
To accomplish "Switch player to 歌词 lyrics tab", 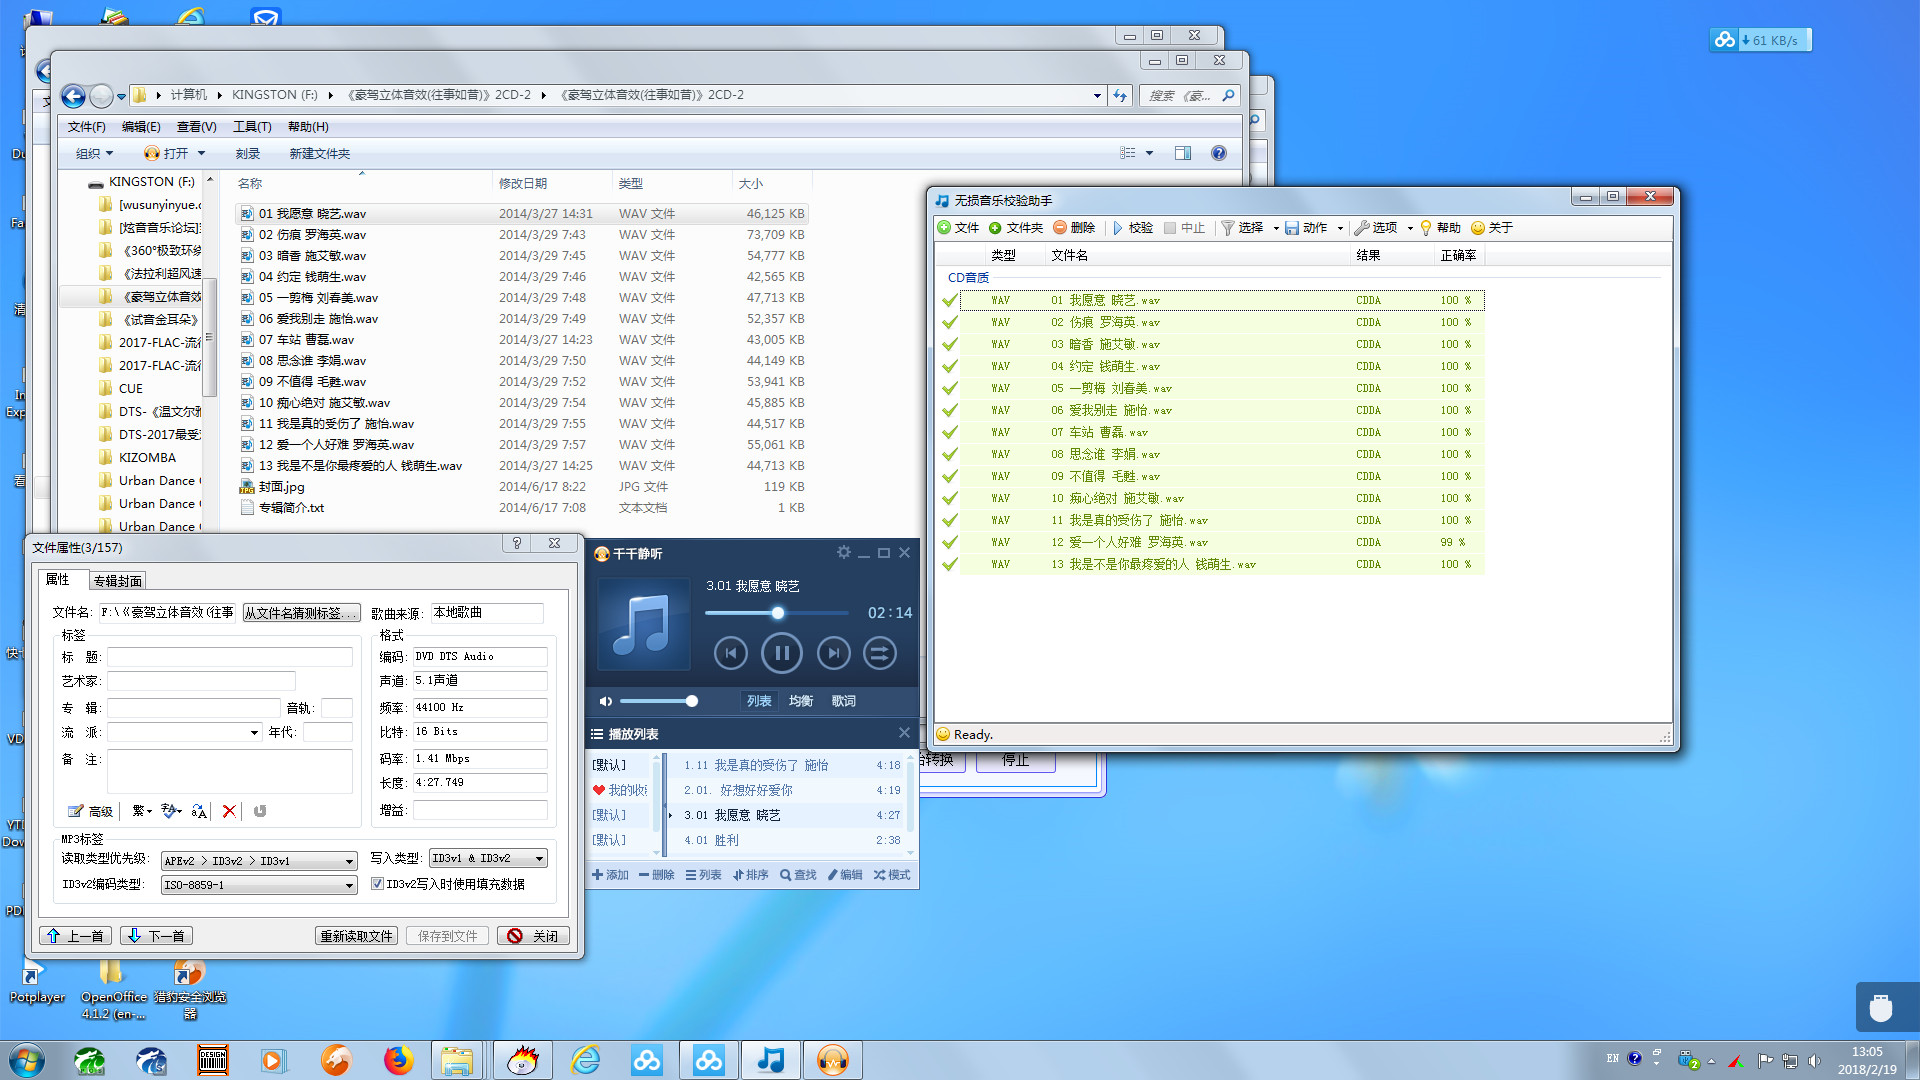I will coord(843,701).
